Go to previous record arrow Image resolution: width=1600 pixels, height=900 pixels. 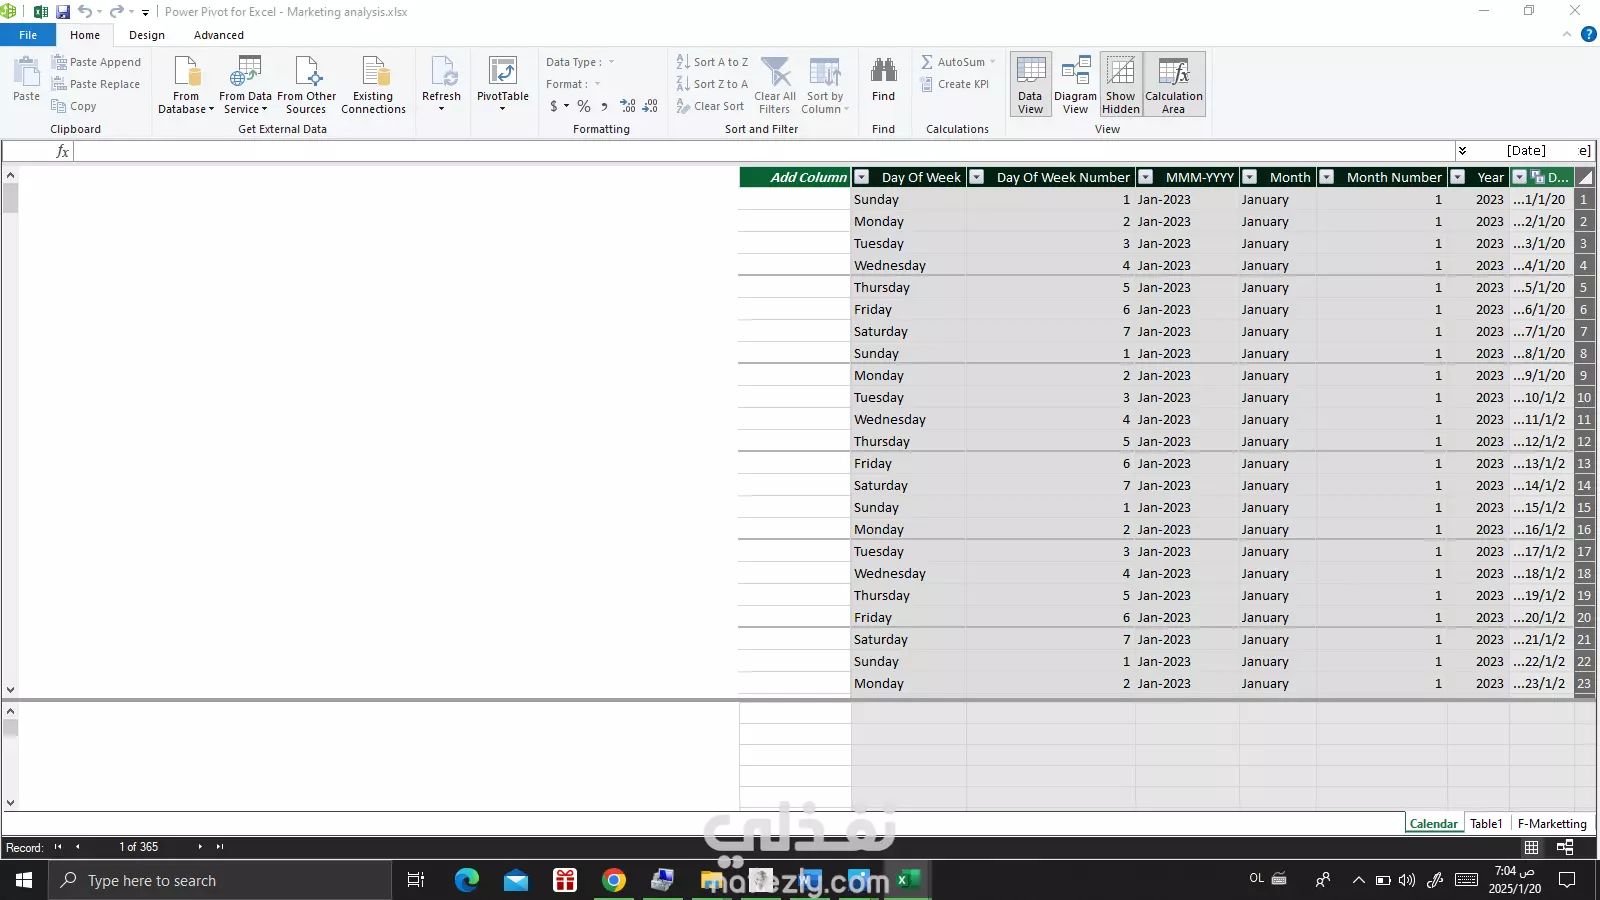[x=77, y=847]
